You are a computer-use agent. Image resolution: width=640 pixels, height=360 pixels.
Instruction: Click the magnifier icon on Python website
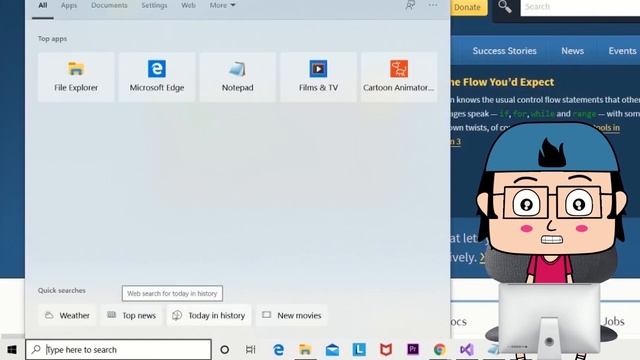tap(505, 7)
